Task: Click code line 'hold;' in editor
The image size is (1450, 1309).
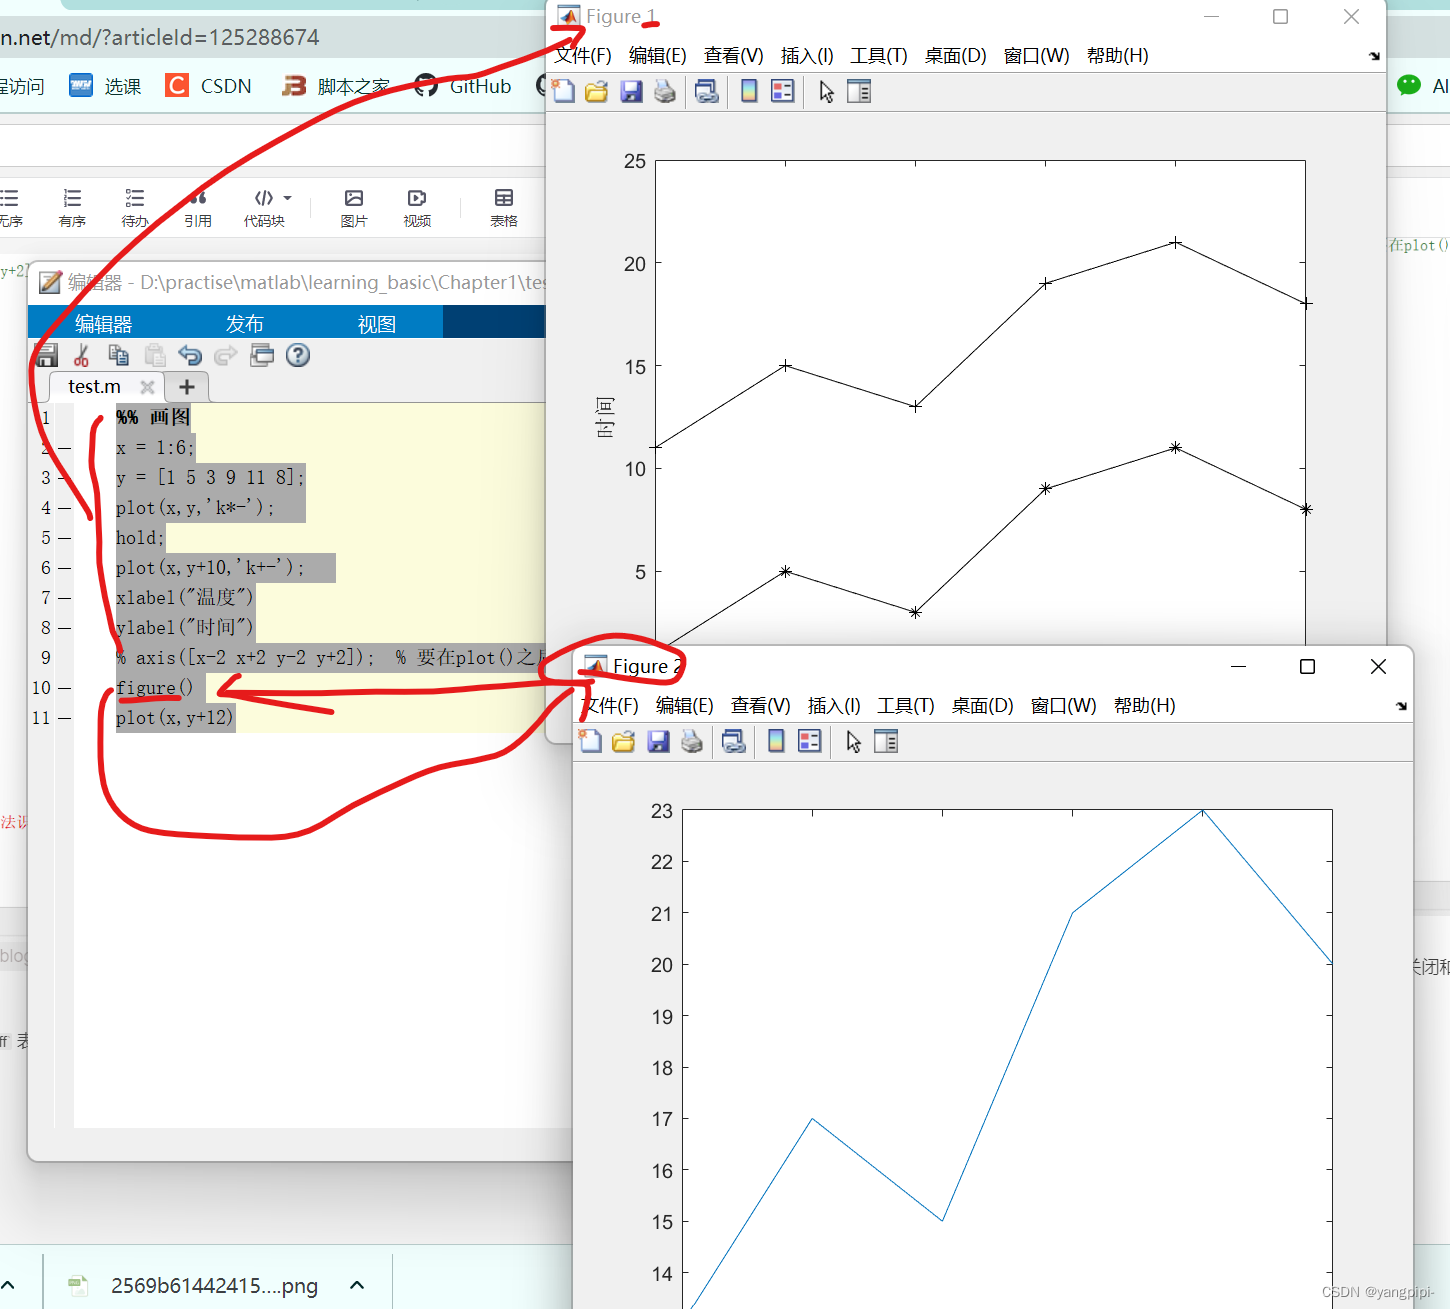Action: tap(140, 538)
